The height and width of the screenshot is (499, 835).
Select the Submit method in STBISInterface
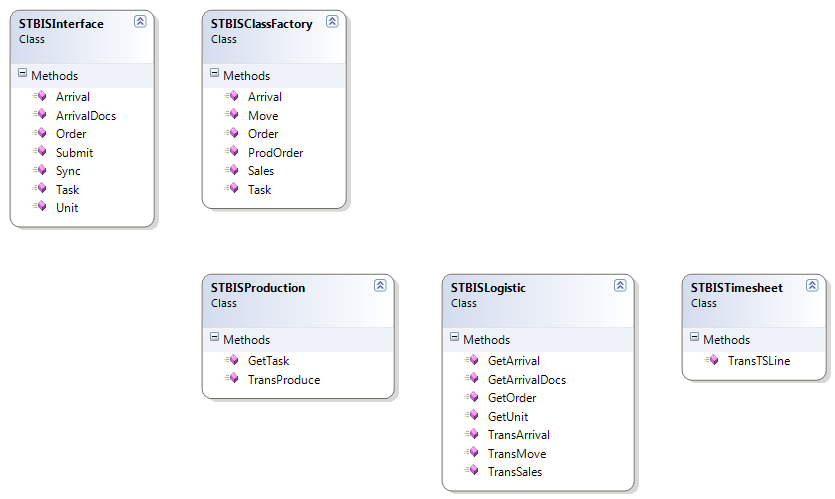[74, 153]
